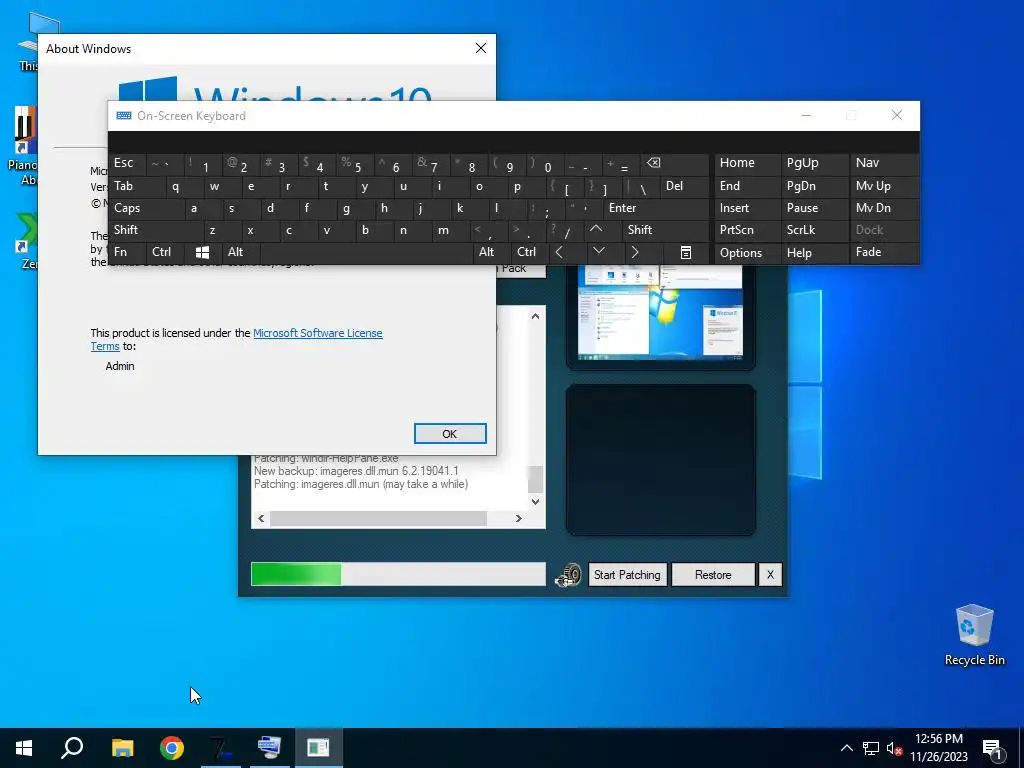Click the On-Screen Keyboard title bar icon

[x=123, y=116]
